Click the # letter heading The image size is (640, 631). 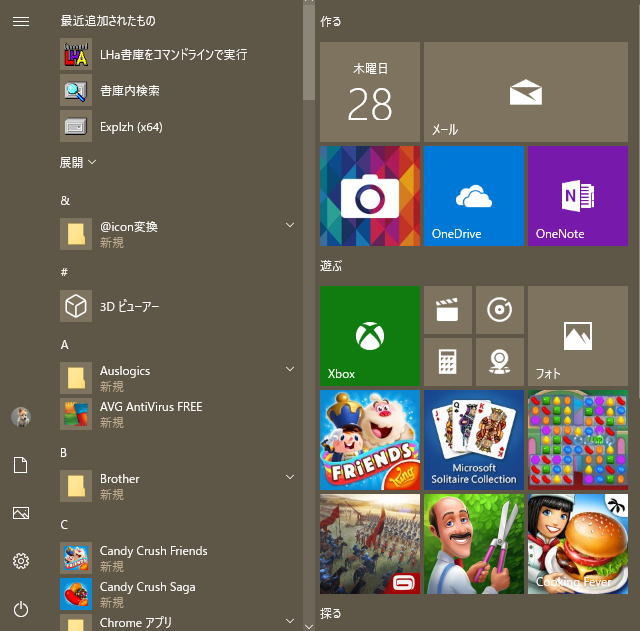coord(64,273)
